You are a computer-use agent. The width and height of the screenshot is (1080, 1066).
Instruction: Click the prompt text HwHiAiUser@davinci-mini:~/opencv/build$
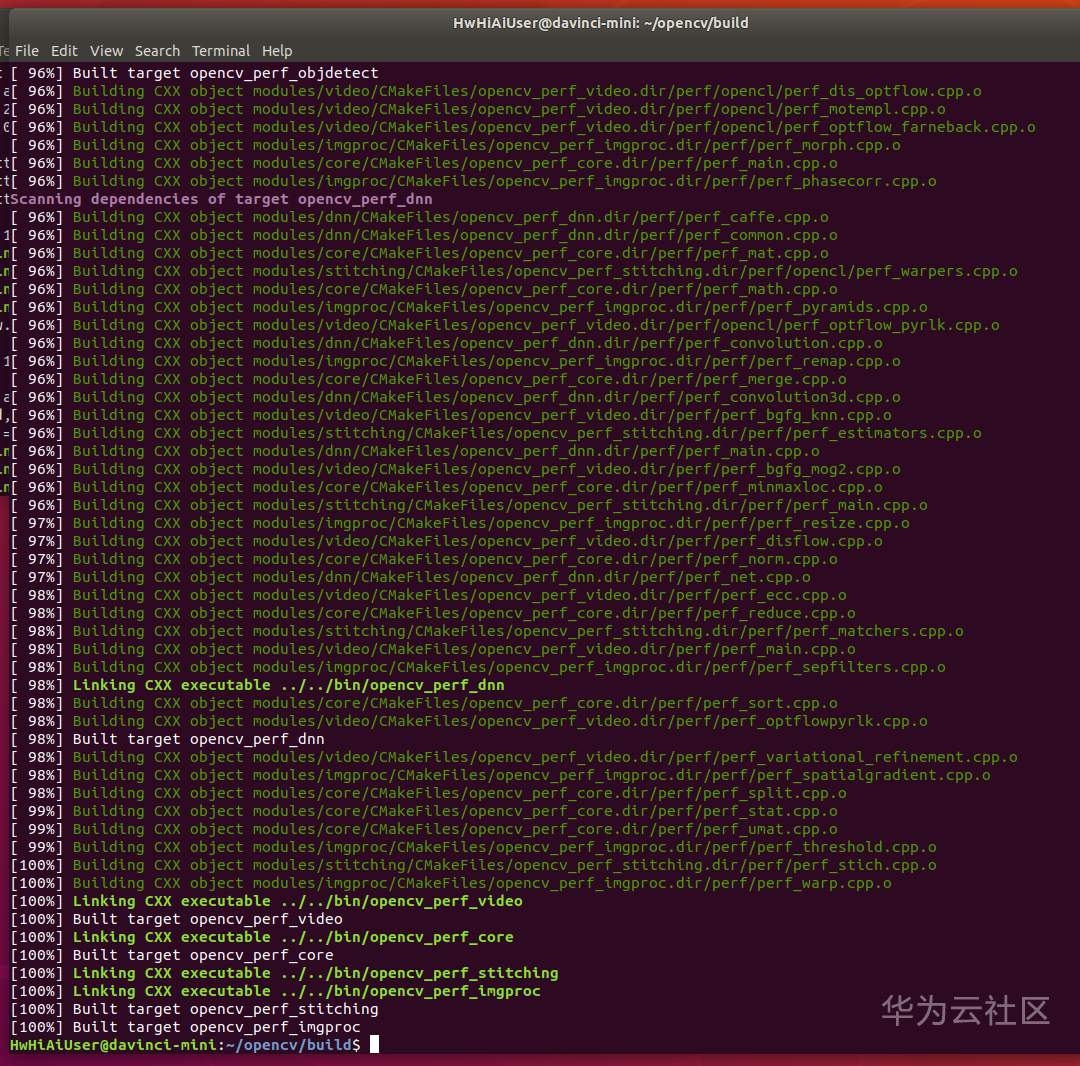click(185, 1045)
